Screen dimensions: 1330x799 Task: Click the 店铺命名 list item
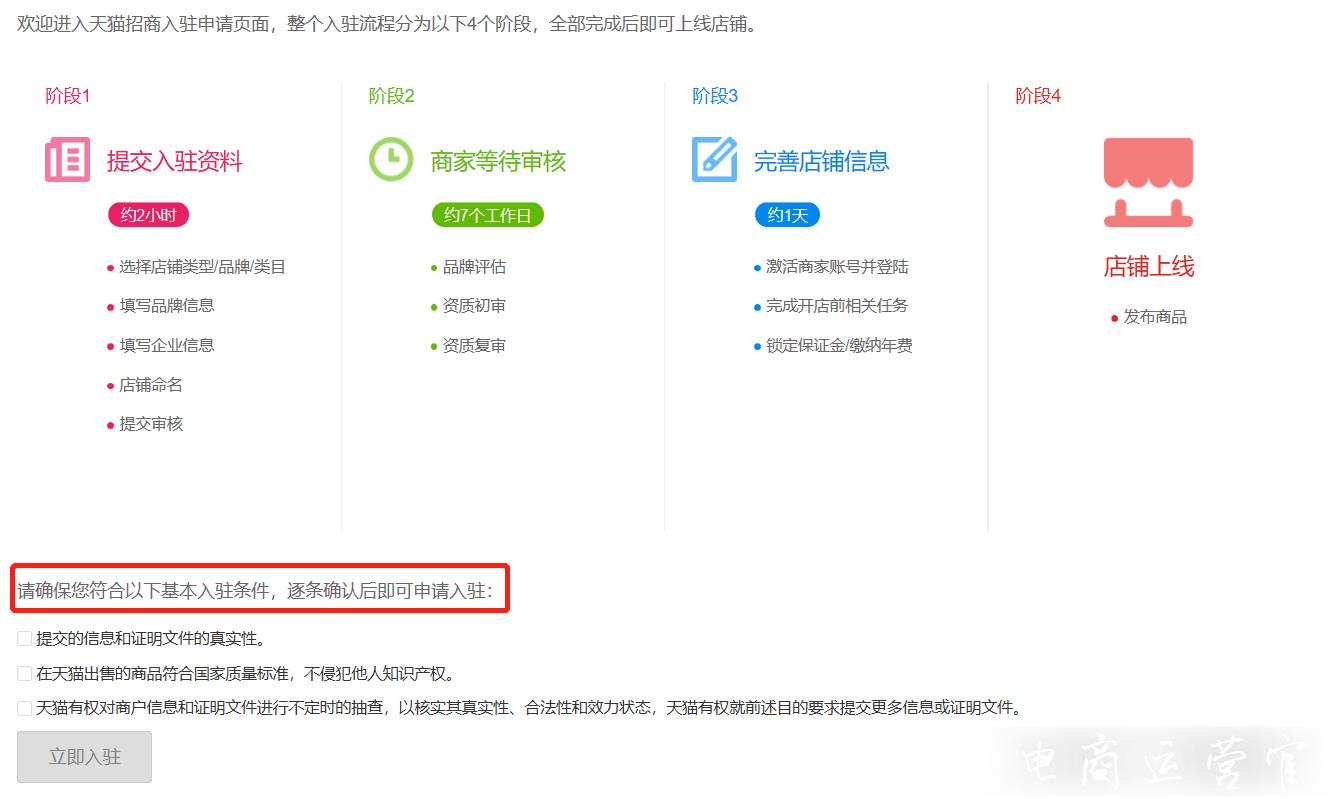coord(151,385)
